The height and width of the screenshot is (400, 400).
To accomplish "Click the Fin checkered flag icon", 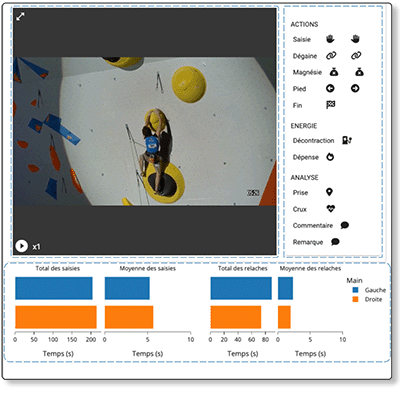I will click(330, 105).
